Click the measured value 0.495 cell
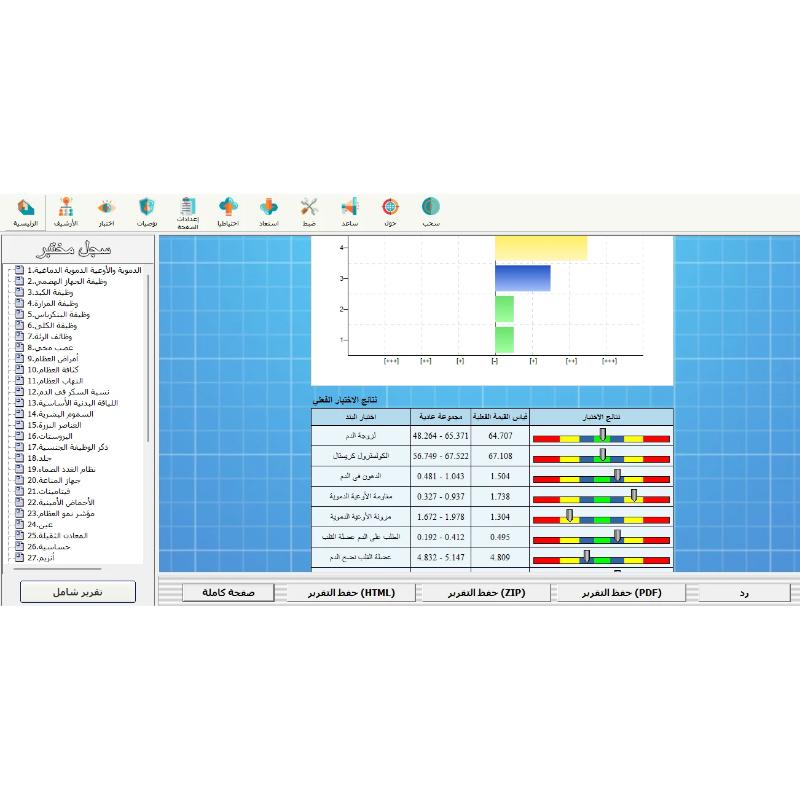The width and height of the screenshot is (800, 800). pos(500,537)
